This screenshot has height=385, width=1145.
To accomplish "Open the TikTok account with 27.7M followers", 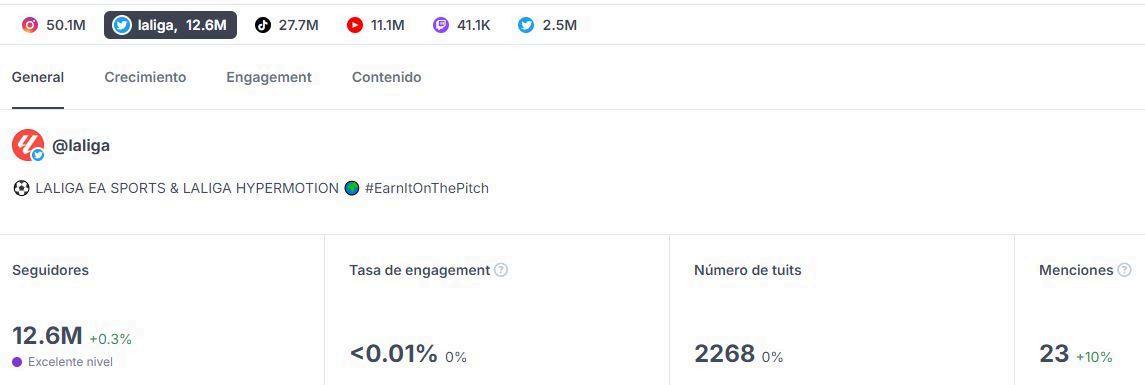I will tap(287, 25).
